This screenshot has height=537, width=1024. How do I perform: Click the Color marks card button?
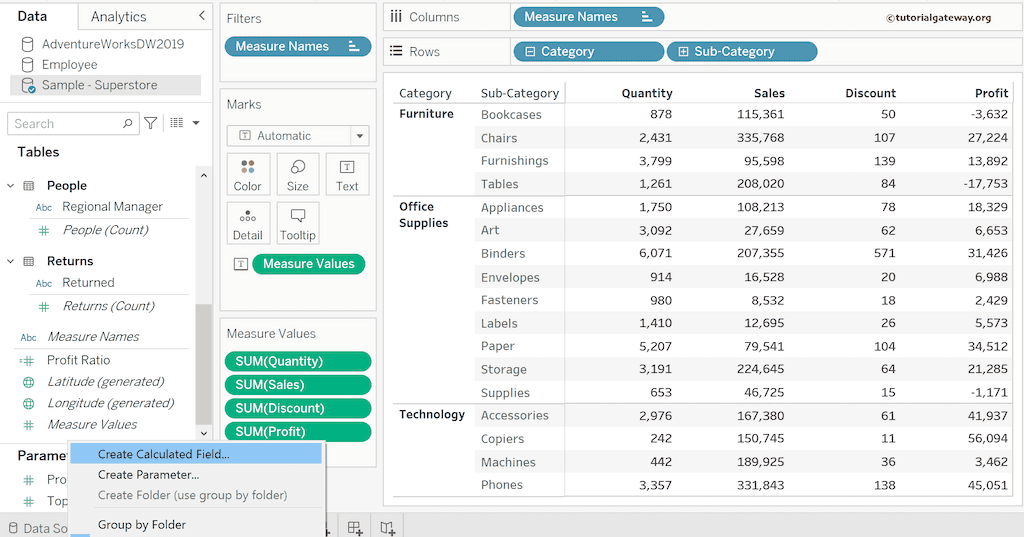coord(247,174)
